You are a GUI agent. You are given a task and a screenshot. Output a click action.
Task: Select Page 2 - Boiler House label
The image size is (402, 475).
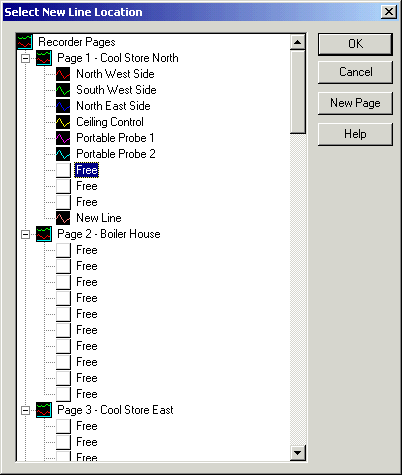(x=109, y=234)
